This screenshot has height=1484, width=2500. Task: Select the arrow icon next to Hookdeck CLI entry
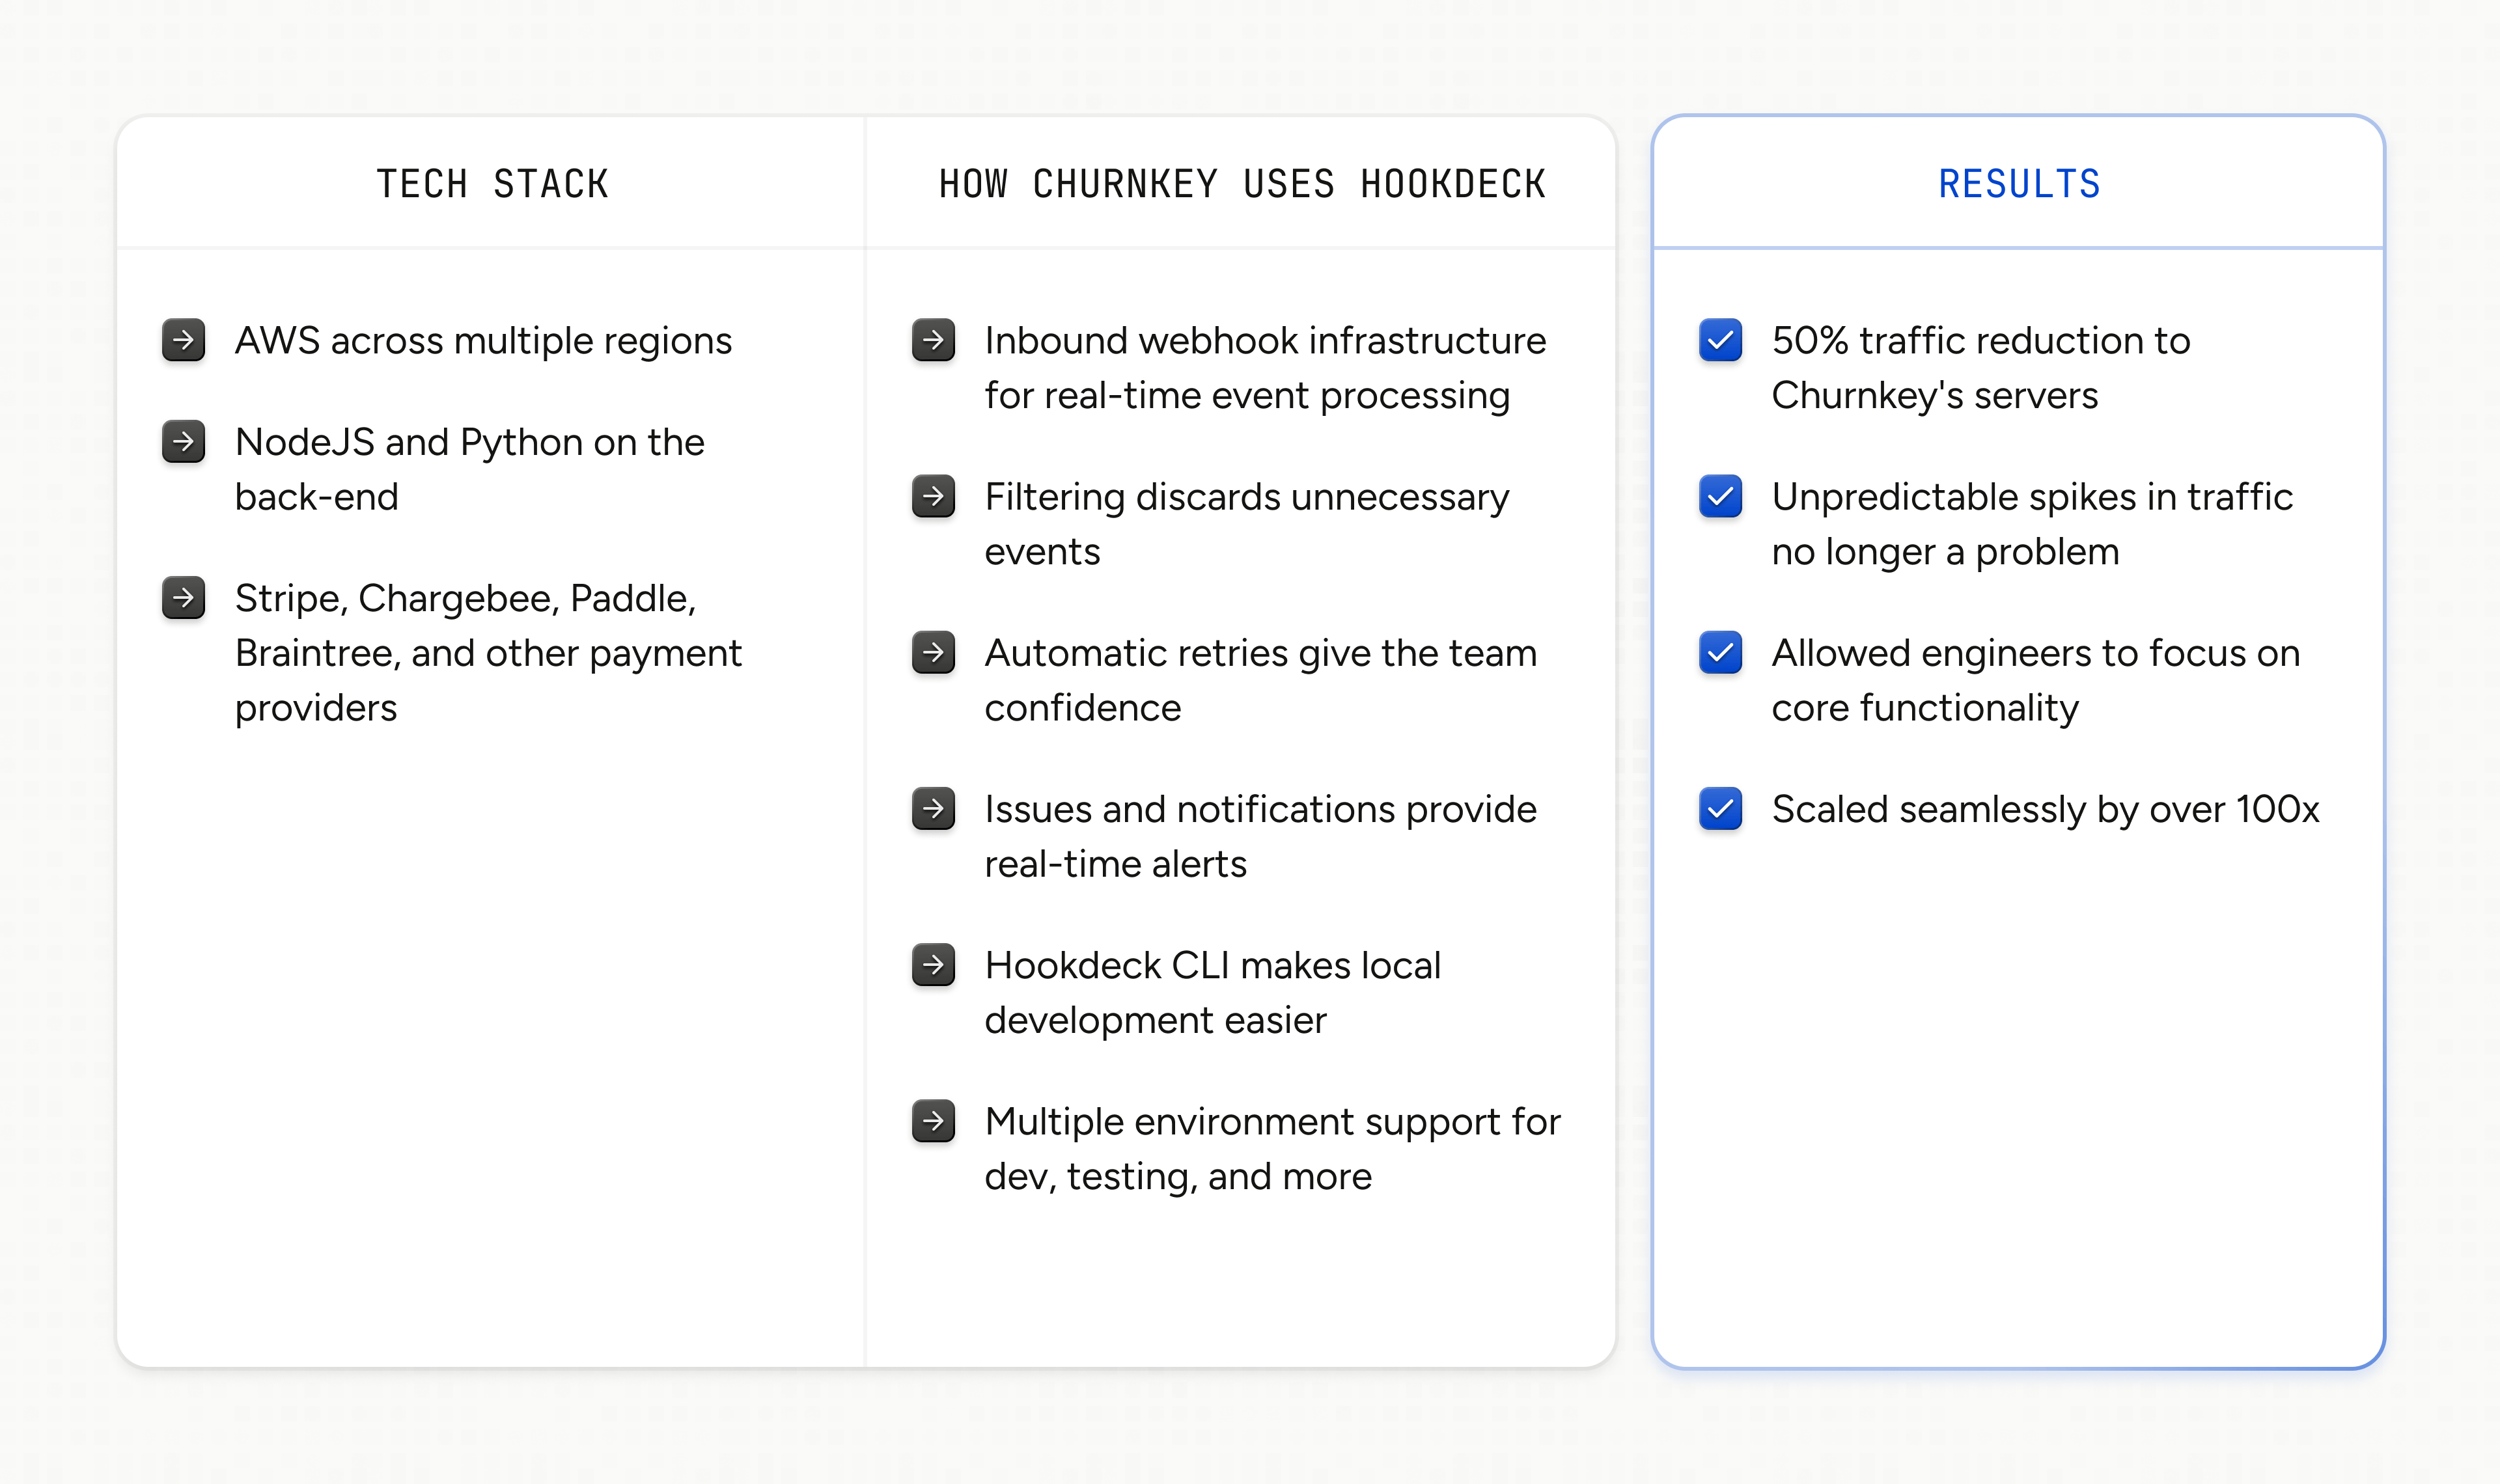[933, 966]
